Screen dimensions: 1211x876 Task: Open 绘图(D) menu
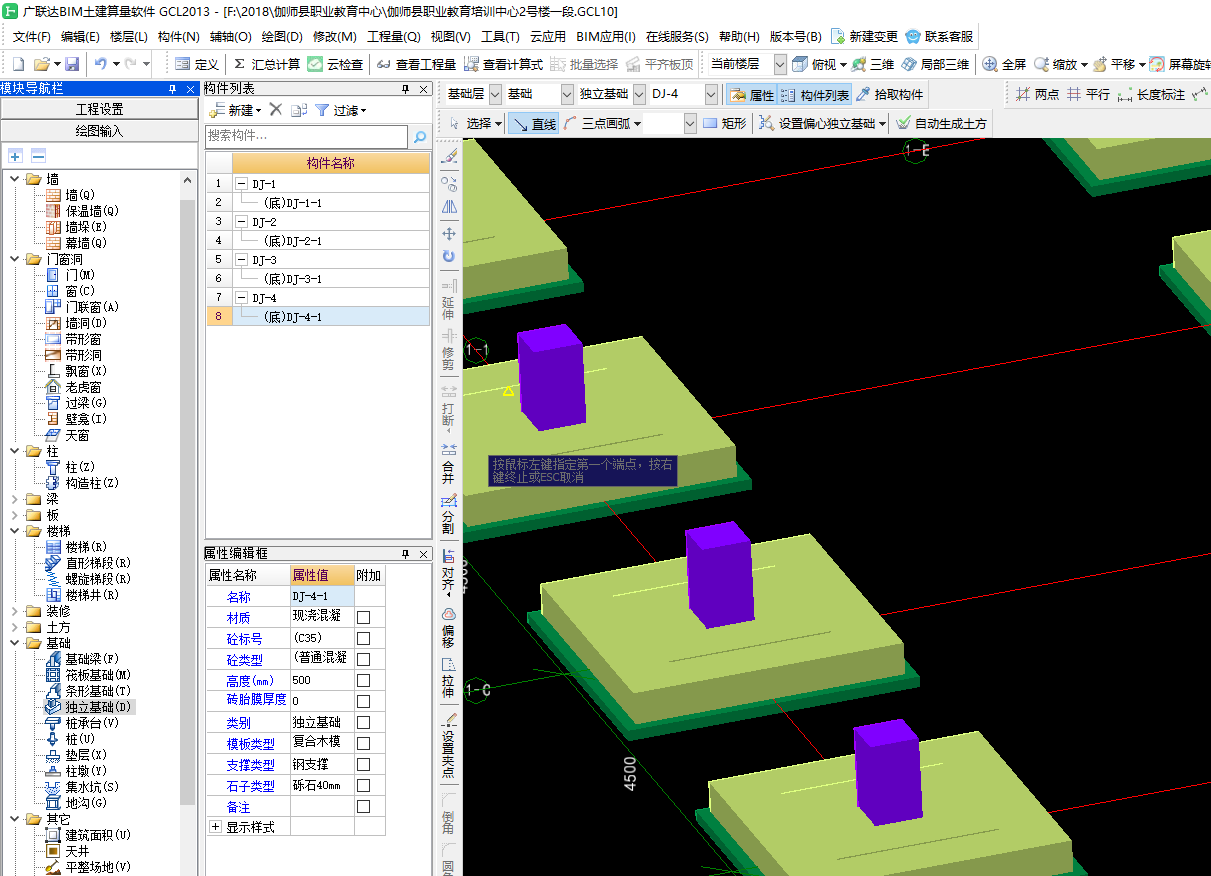click(x=282, y=37)
